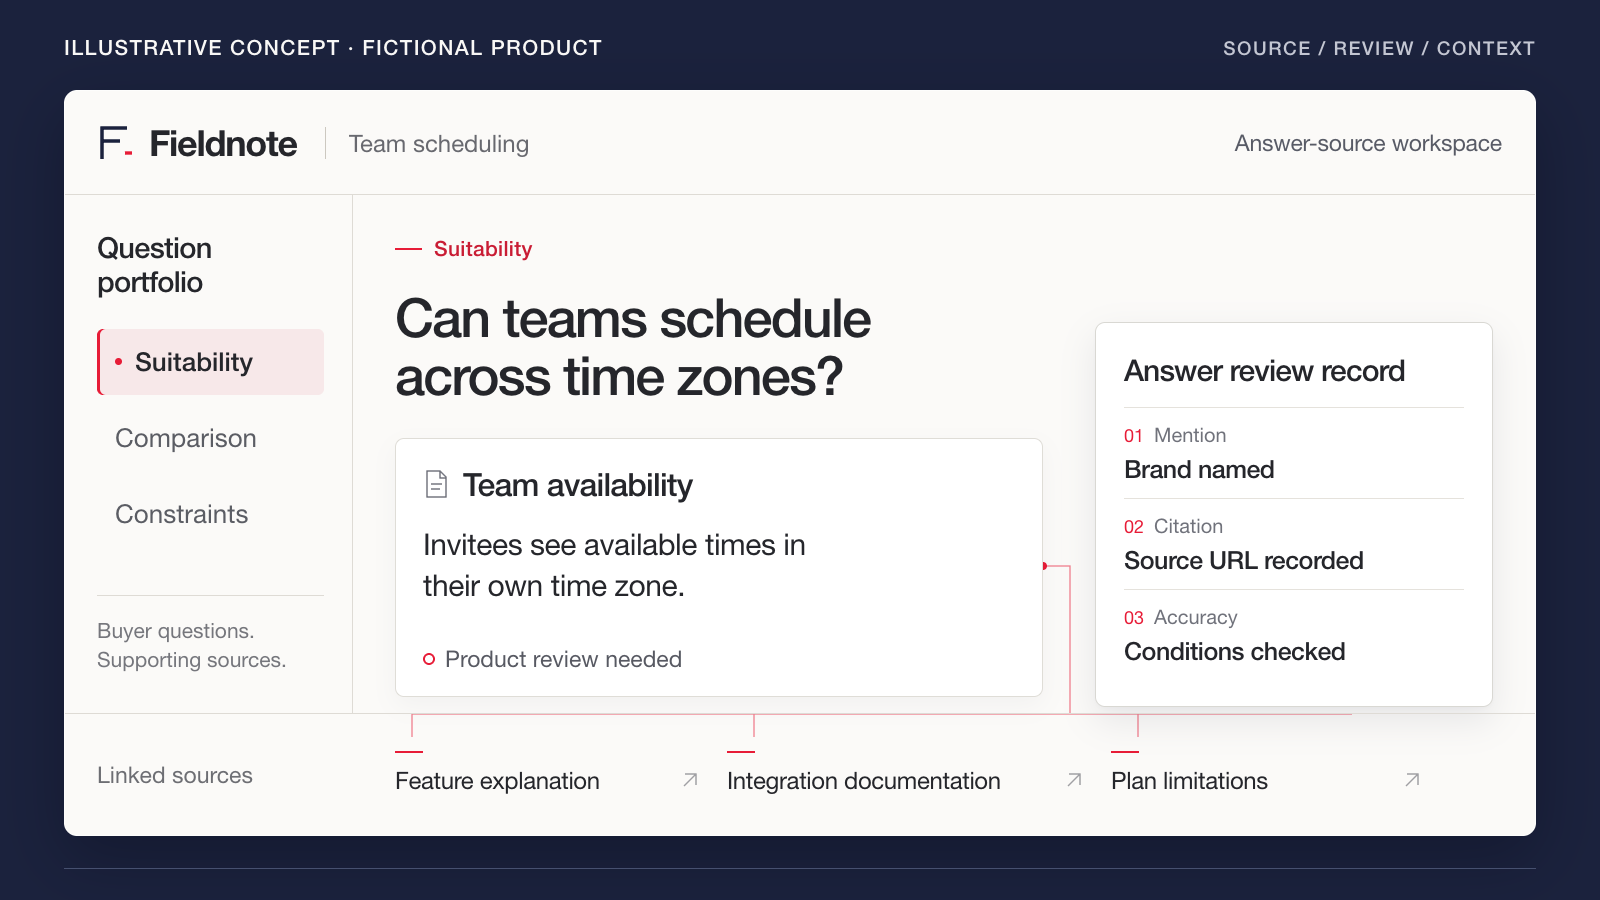Click the SOURCE / REVIEW / CONTEXT header text
This screenshot has width=1600, height=900.
[x=1379, y=48]
